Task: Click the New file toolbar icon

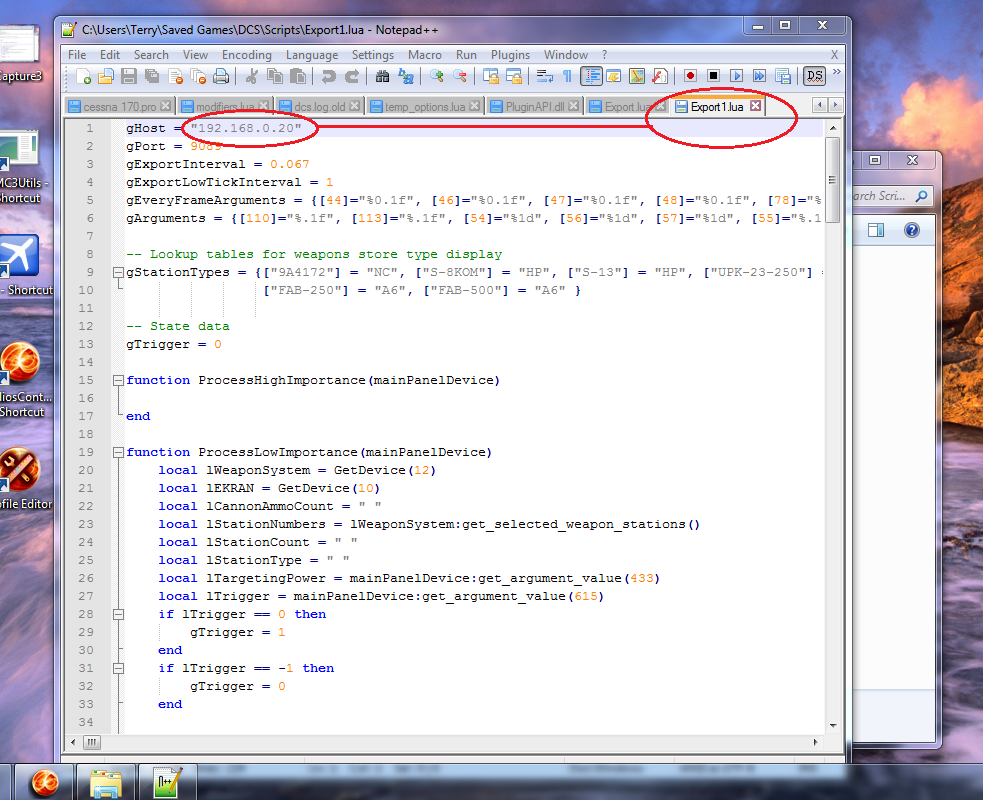Action: 84,76
